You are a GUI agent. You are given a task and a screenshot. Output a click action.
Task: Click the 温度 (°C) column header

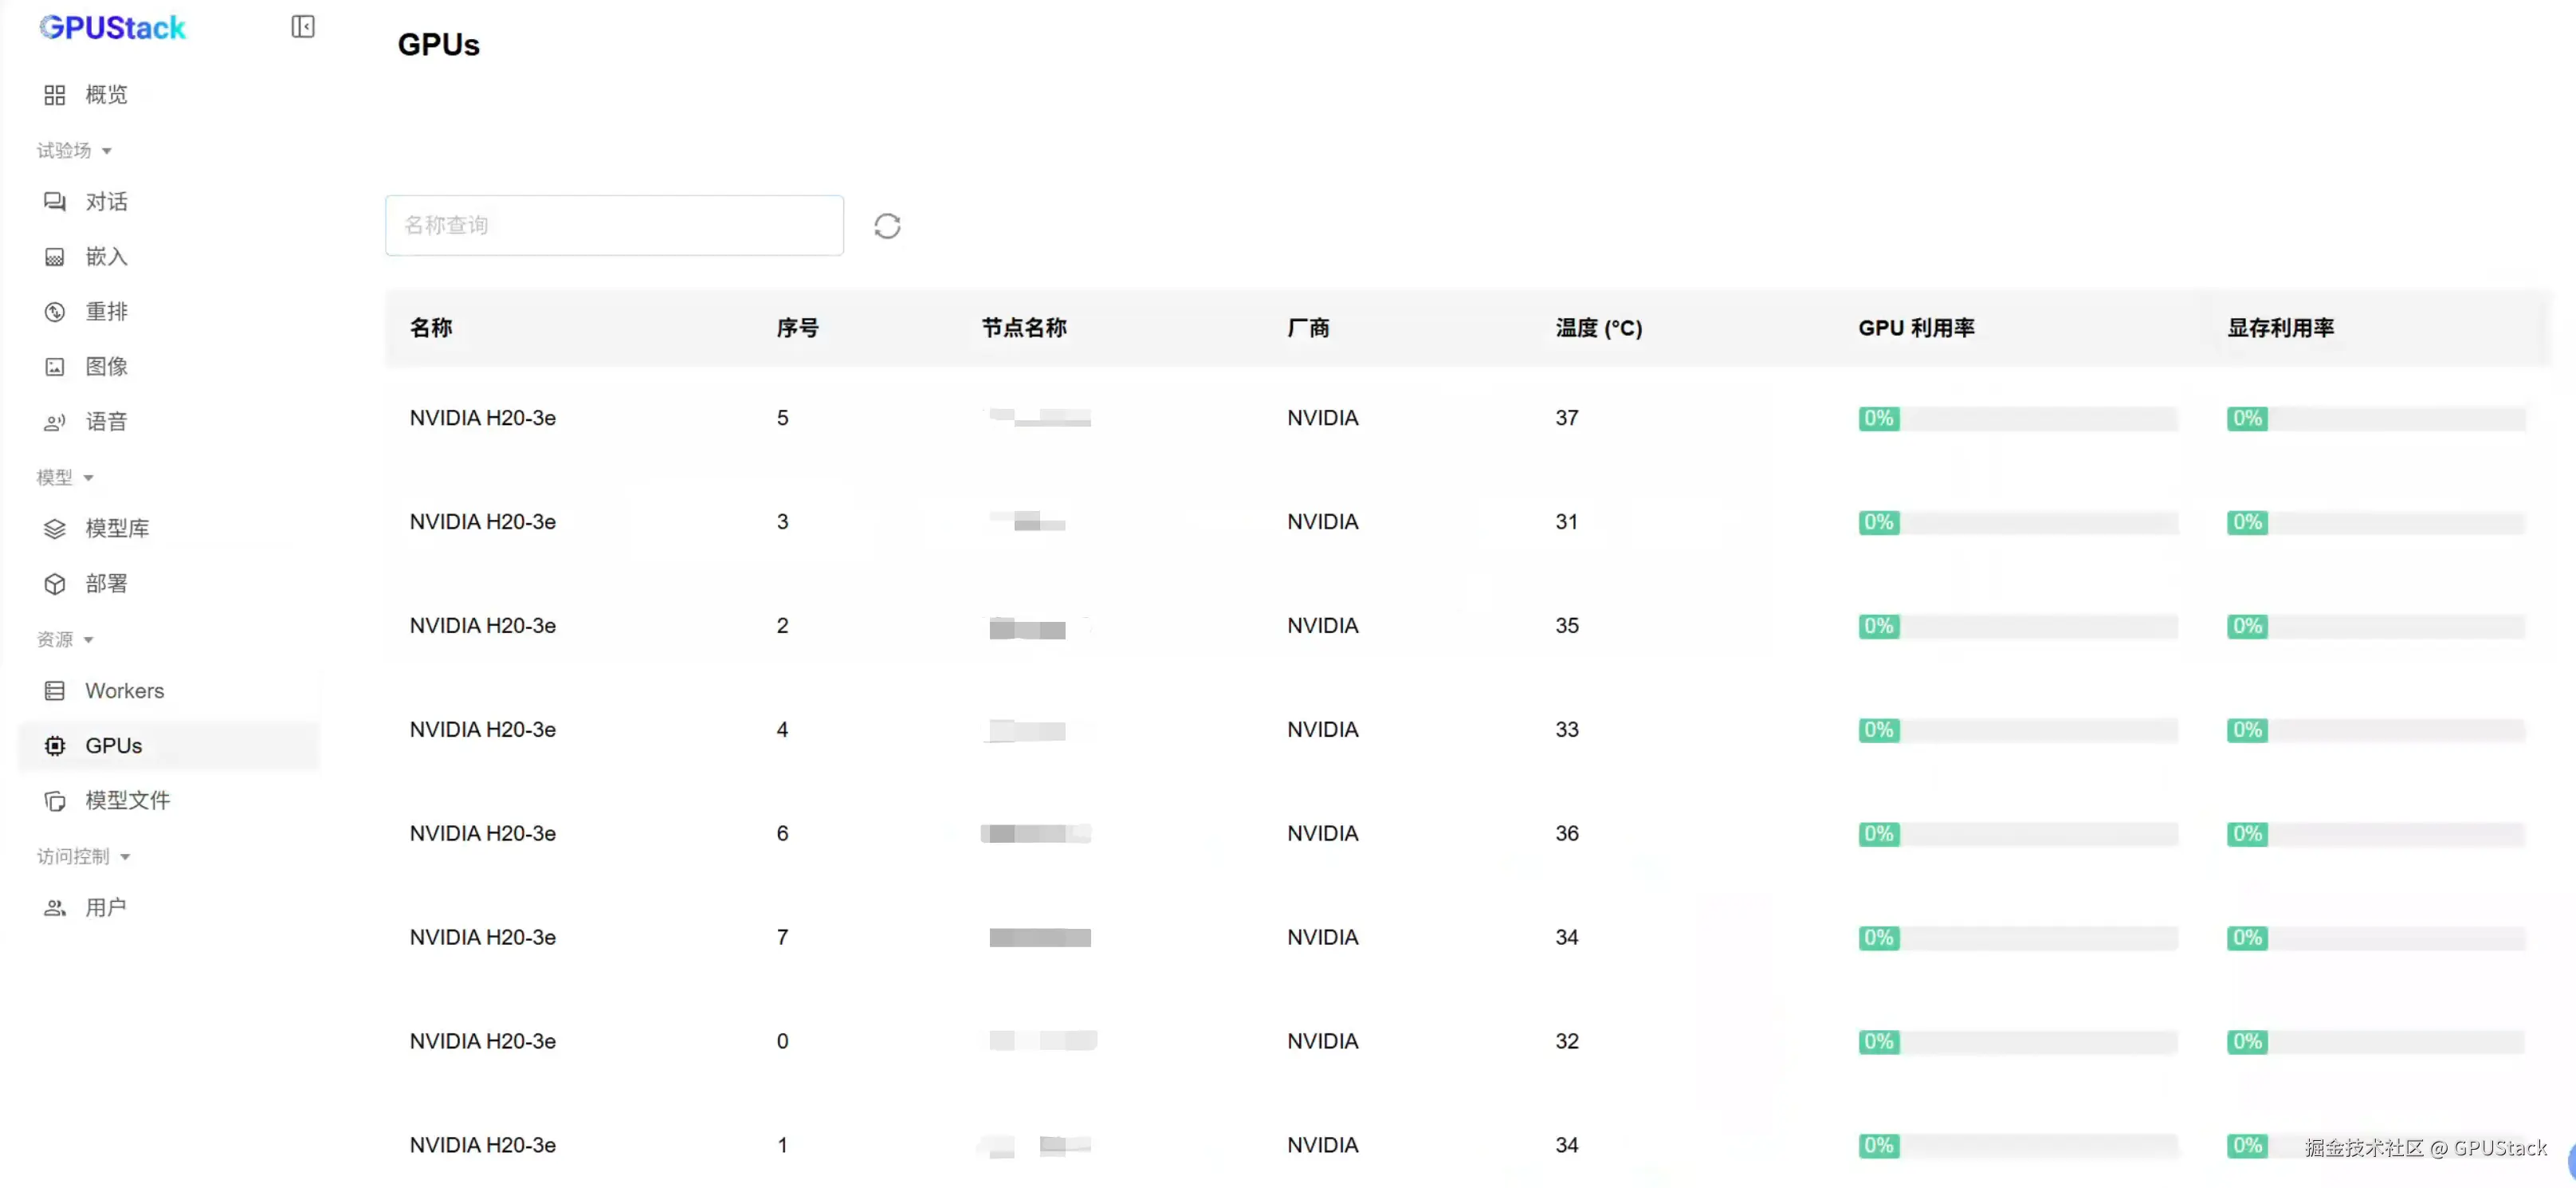1599,328
